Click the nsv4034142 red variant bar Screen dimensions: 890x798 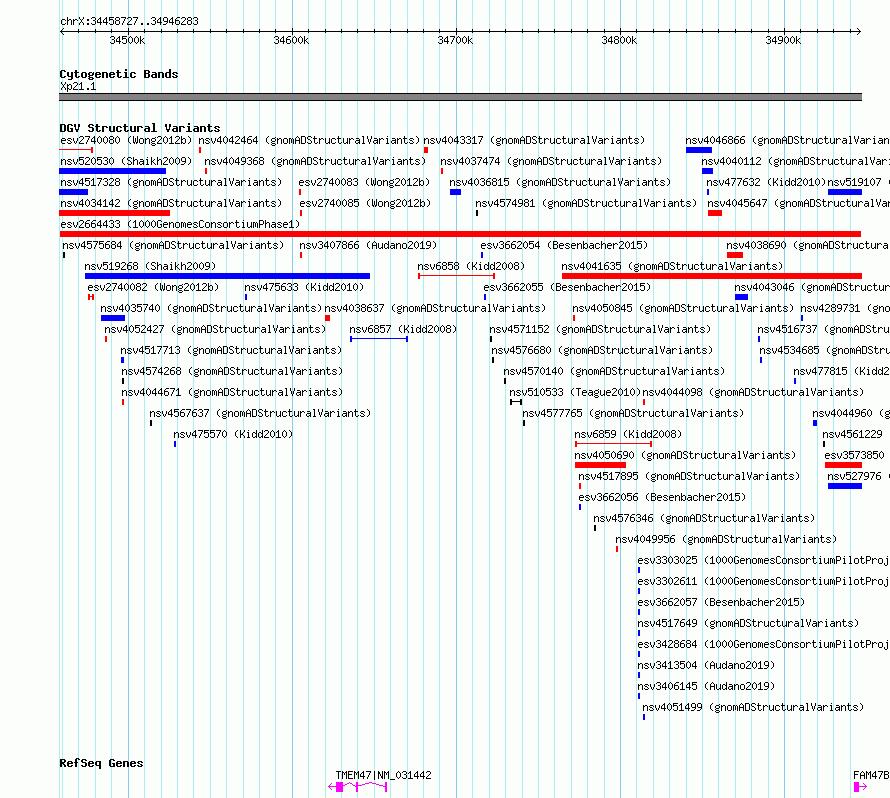click(115, 213)
